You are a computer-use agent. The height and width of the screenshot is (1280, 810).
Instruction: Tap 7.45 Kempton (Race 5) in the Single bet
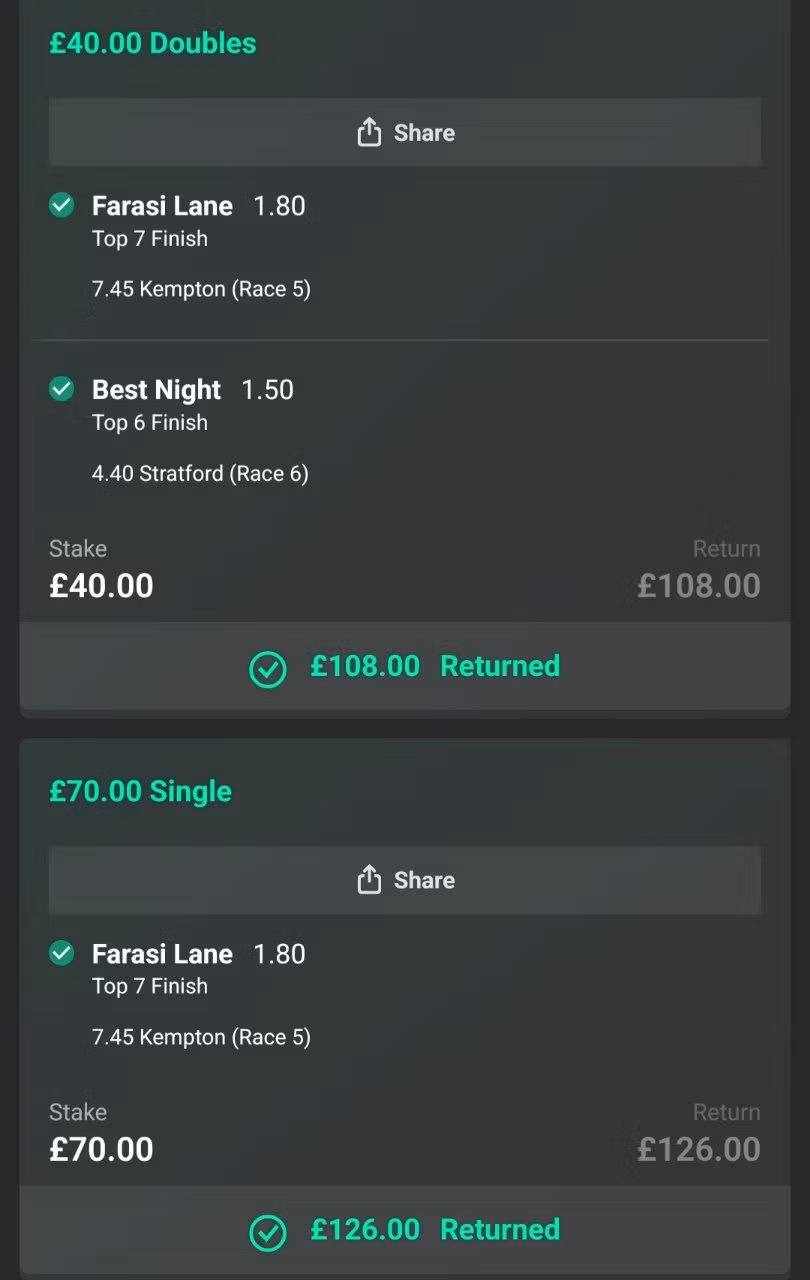click(201, 1037)
